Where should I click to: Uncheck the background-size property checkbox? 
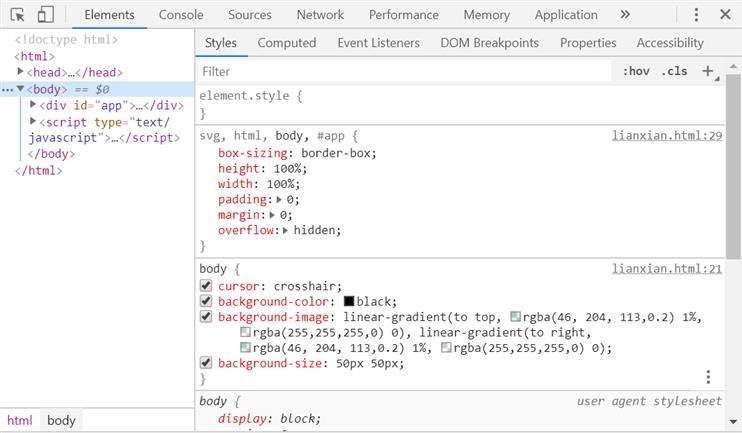tap(206, 363)
